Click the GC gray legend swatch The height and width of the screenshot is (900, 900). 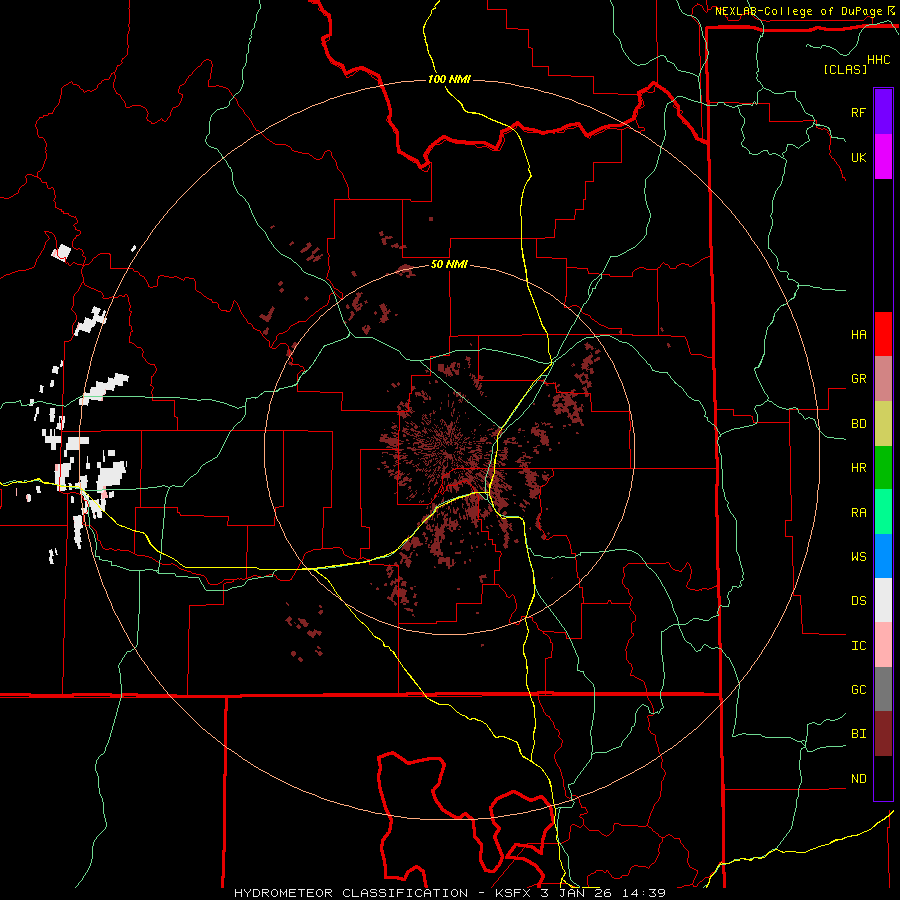point(883,689)
